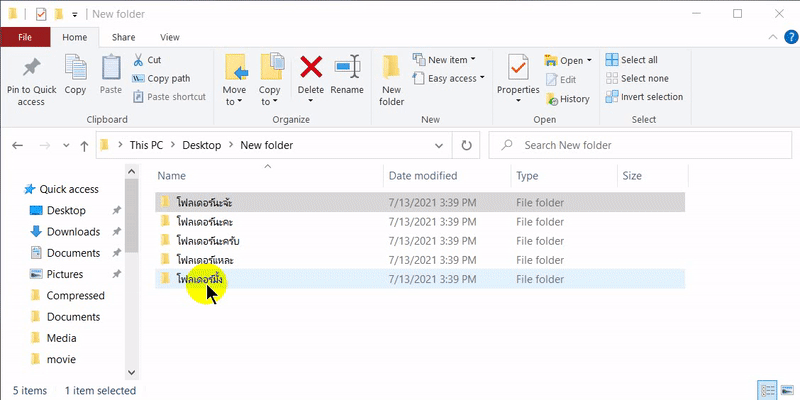The width and height of the screenshot is (800, 400).
Task: Click the red Delete icon
Action: tap(311, 67)
